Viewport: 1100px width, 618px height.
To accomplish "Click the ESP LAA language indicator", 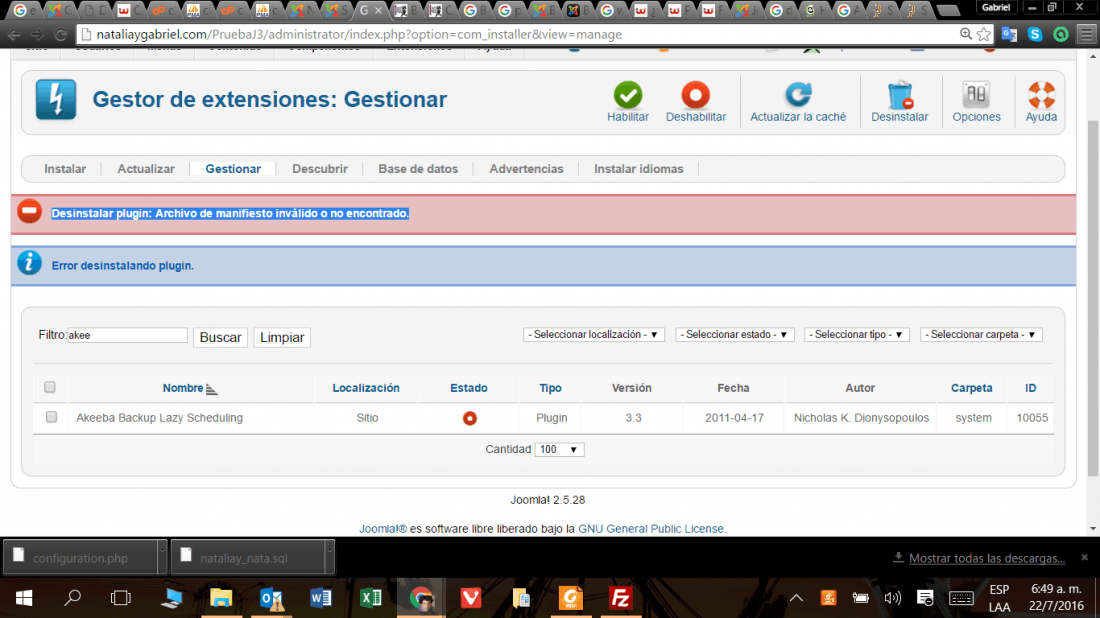I will pos(999,598).
